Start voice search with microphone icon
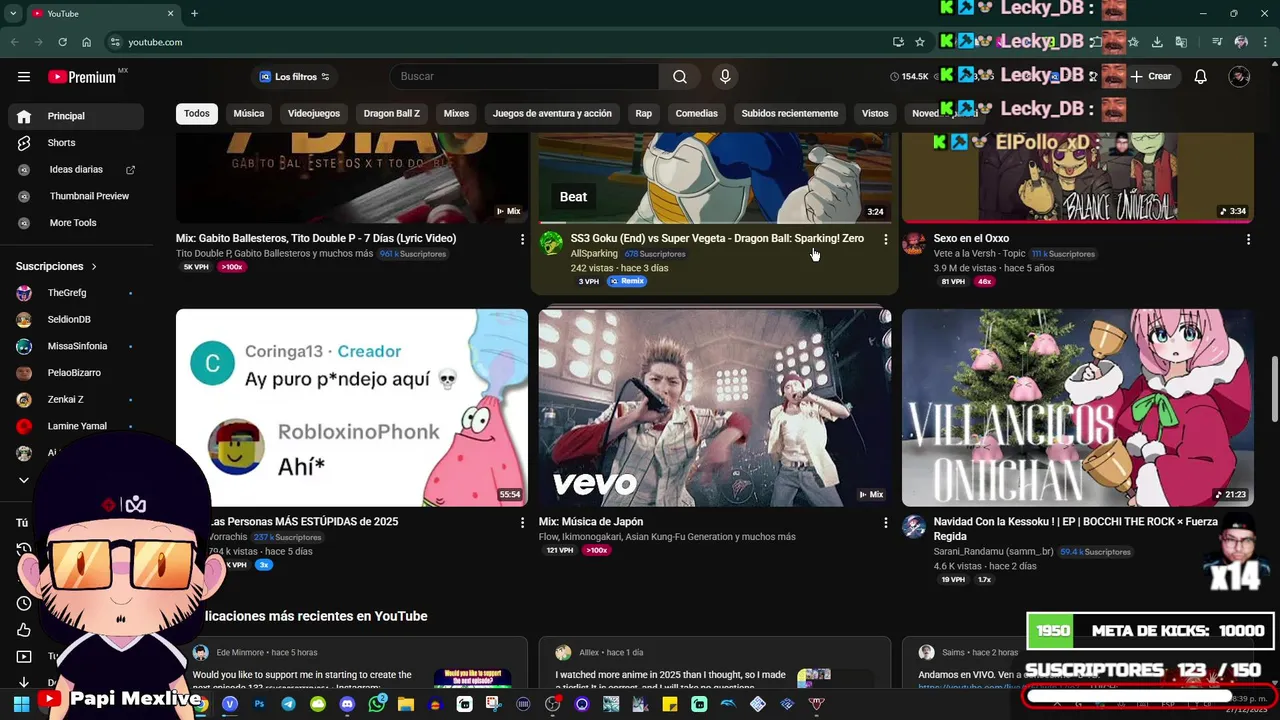This screenshot has width=1280, height=720. point(725,77)
